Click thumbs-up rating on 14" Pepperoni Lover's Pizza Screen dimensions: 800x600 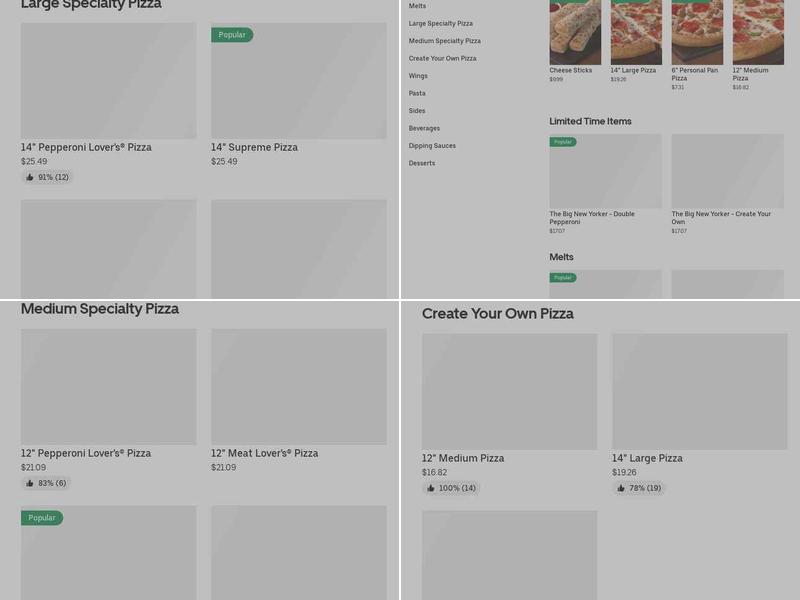(29, 177)
